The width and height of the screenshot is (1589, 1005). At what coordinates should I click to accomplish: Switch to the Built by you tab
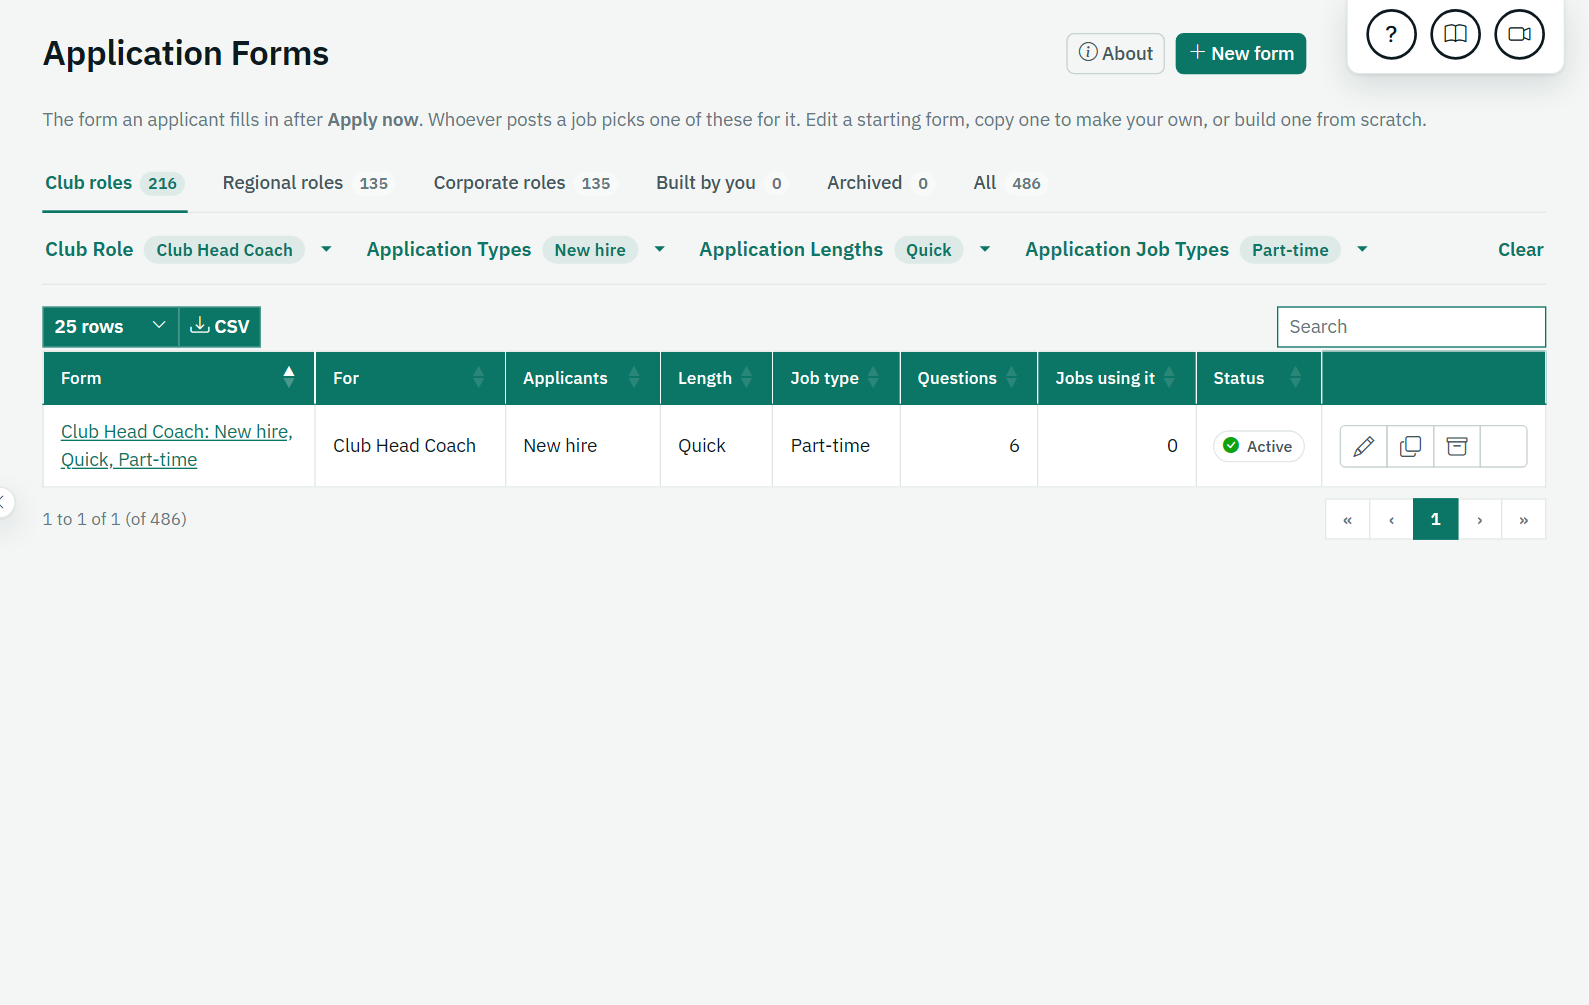click(x=721, y=183)
